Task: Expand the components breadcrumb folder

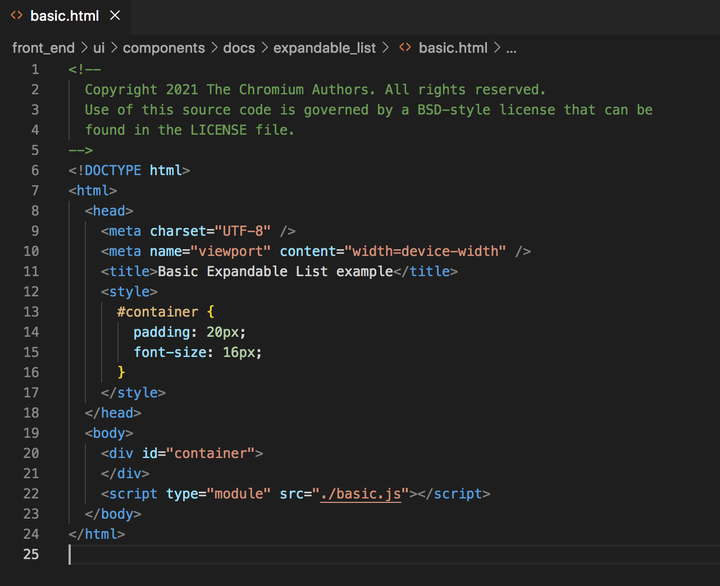Action: [163, 48]
